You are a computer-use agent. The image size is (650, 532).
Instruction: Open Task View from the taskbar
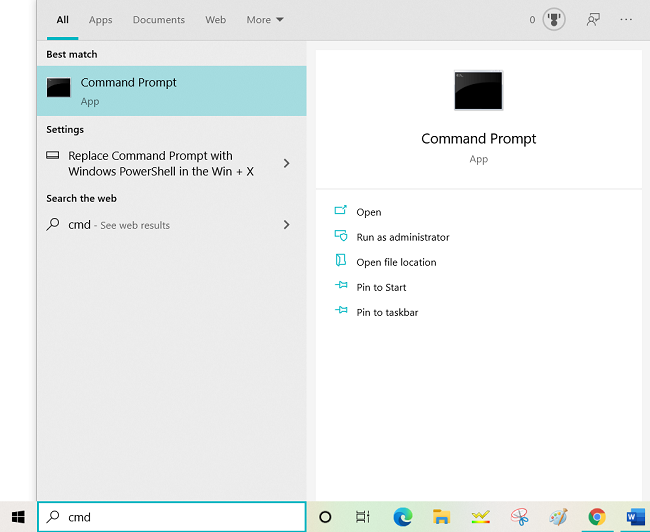tap(363, 517)
